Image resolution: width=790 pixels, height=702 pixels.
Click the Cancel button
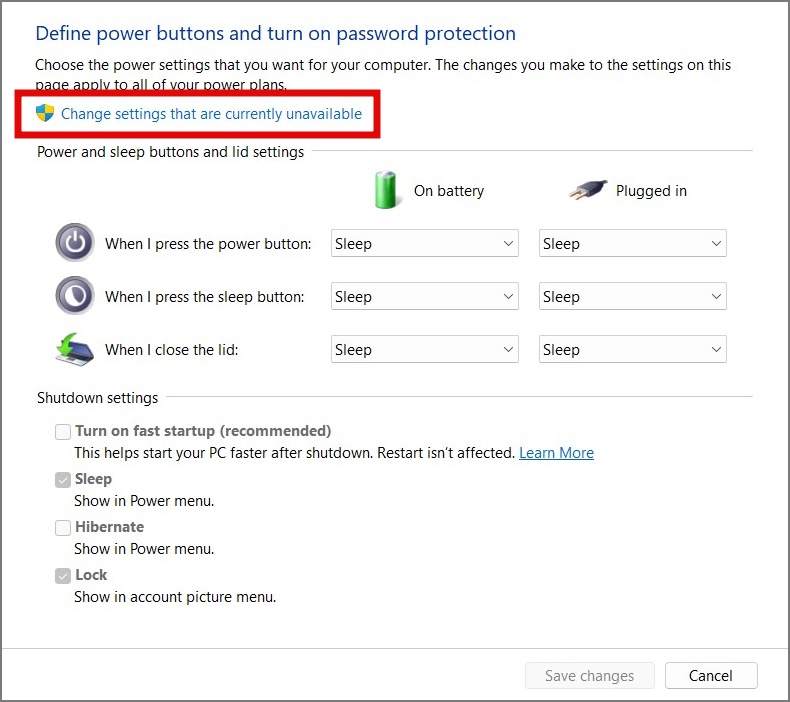711,676
